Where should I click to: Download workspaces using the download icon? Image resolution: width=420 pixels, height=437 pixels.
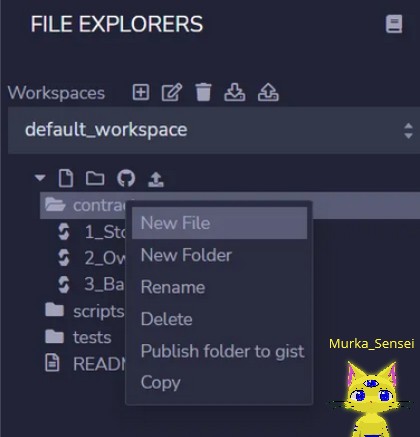point(235,92)
